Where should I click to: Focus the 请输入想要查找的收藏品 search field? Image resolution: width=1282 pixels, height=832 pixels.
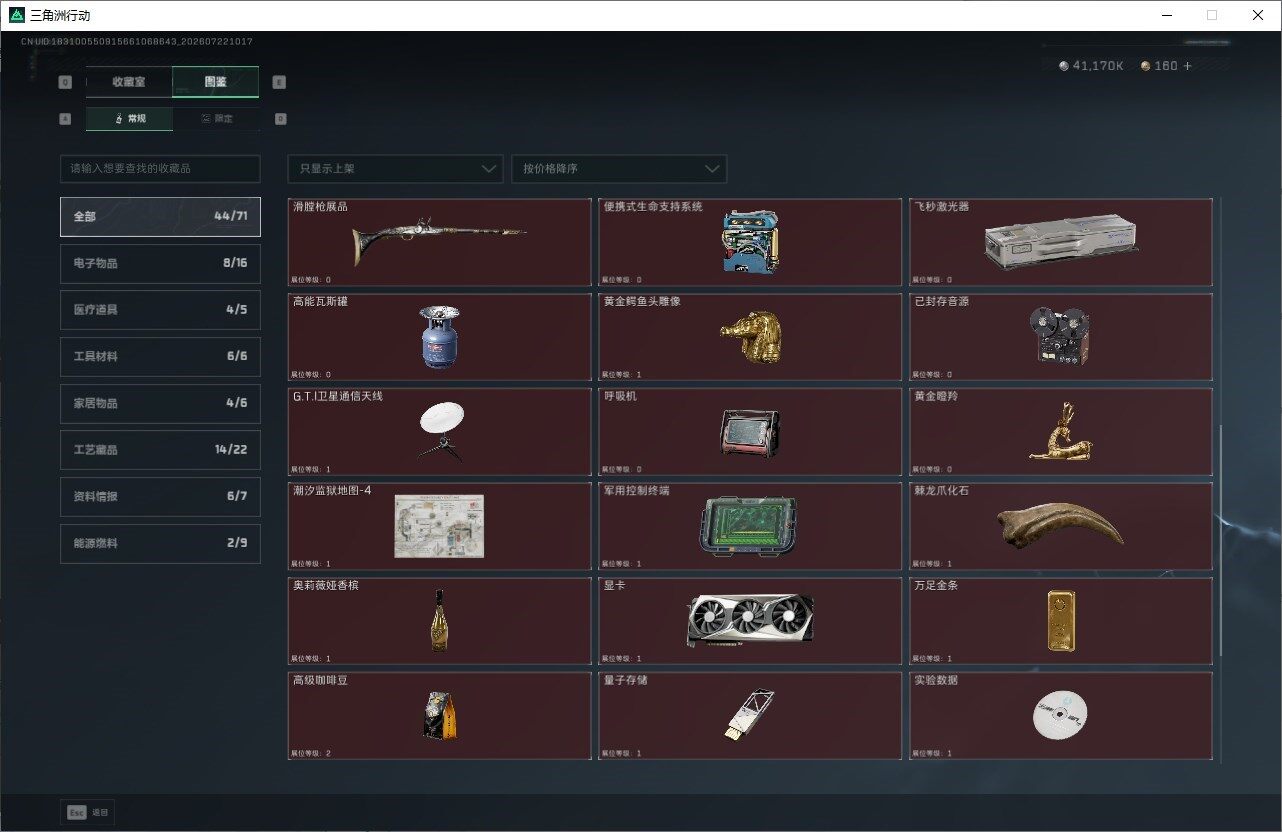tap(160, 169)
